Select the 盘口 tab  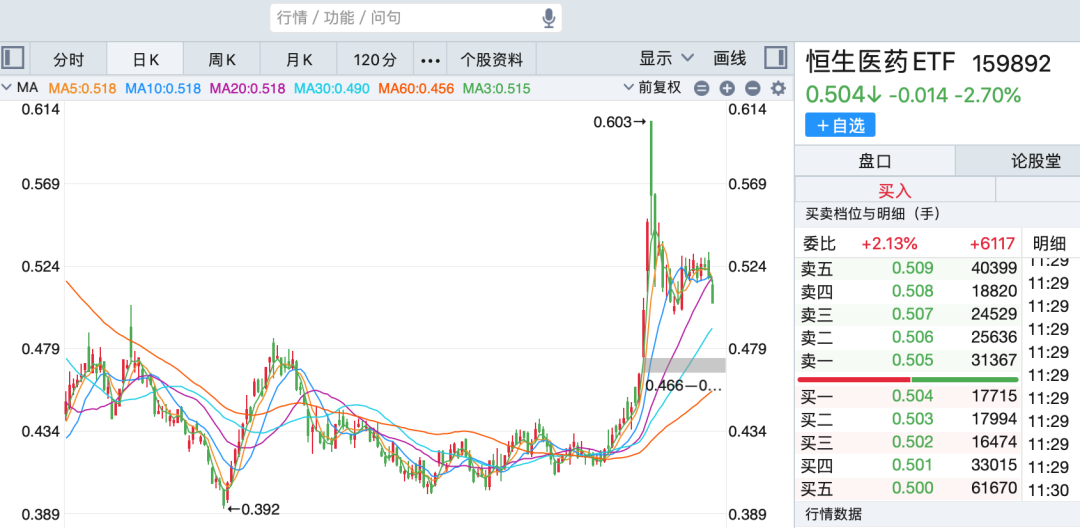[875, 162]
